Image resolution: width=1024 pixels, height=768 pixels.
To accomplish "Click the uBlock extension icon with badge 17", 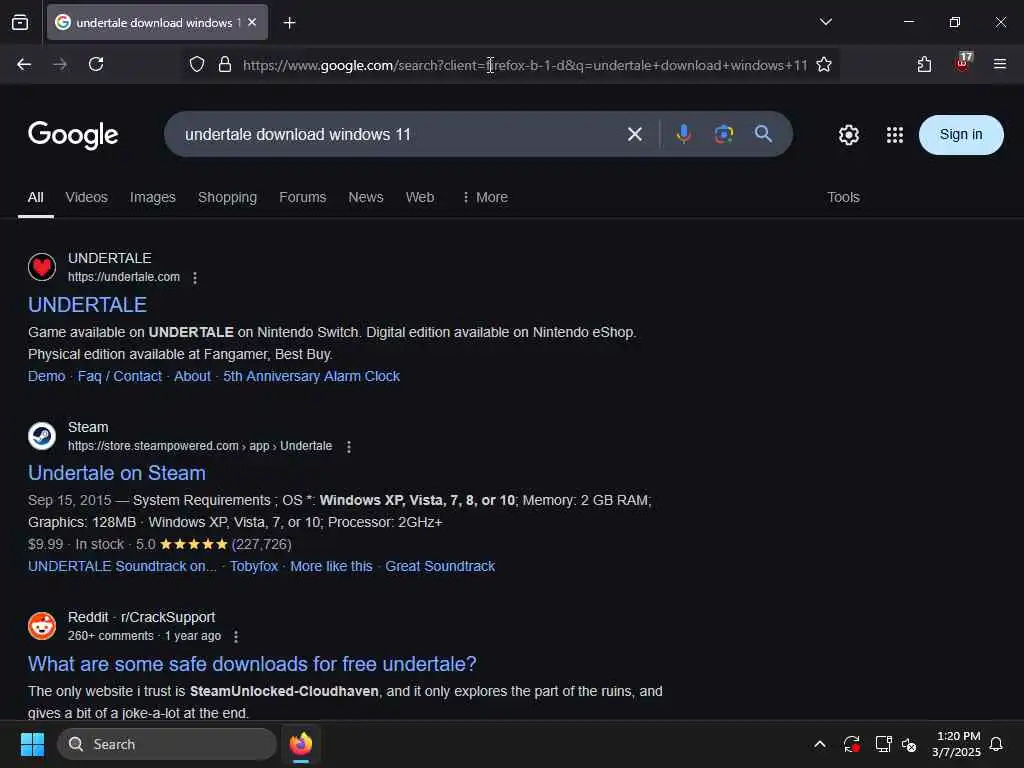I will click(963, 63).
